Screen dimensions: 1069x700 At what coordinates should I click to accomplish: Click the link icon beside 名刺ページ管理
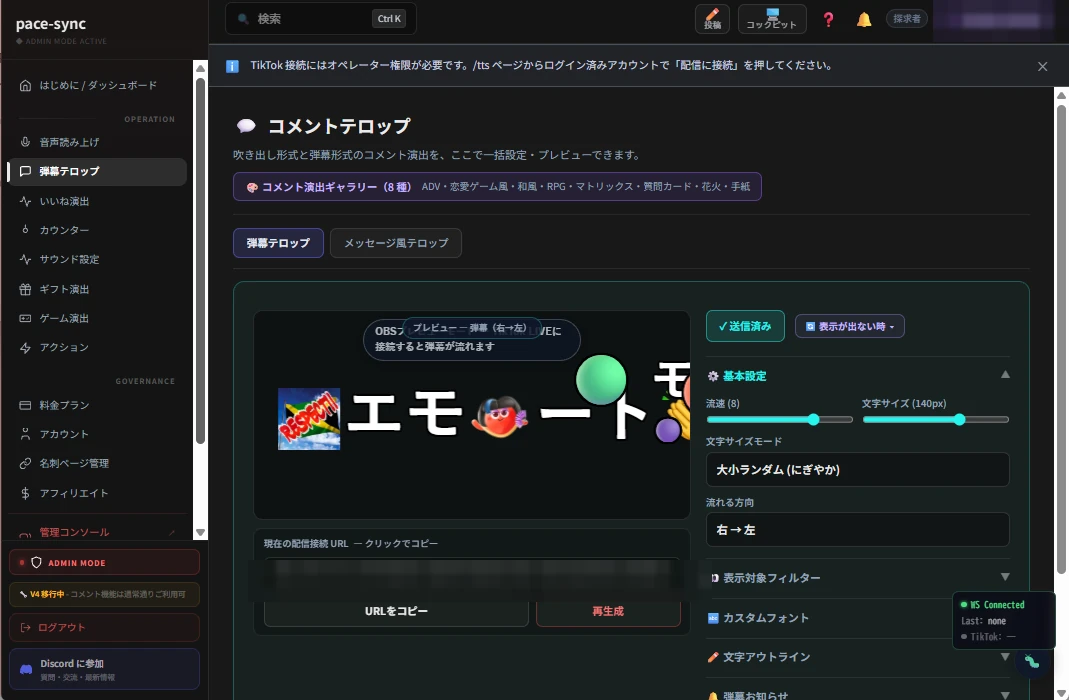tap(25, 463)
